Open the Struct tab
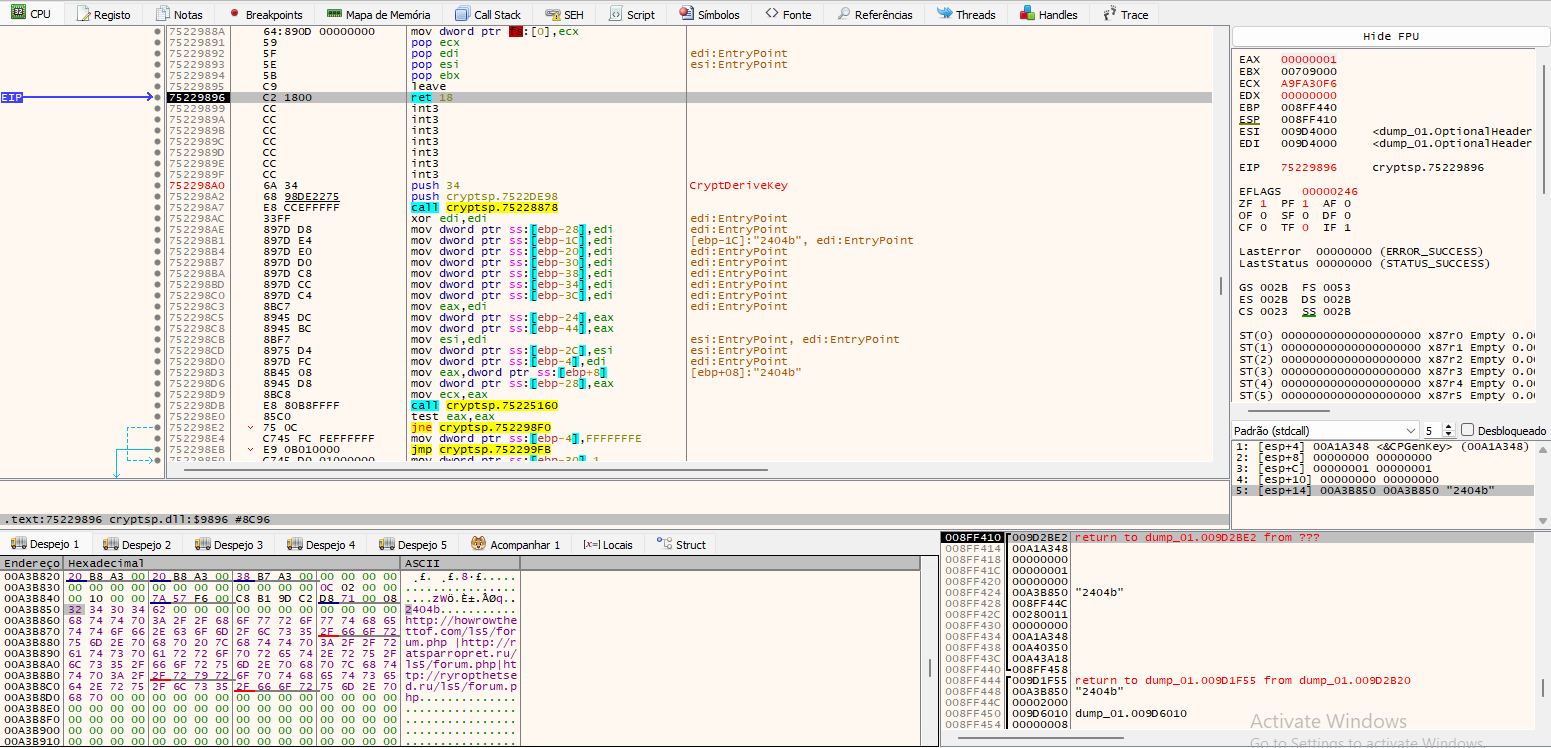Image resolution: width=1551 pixels, height=748 pixels. [681, 544]
